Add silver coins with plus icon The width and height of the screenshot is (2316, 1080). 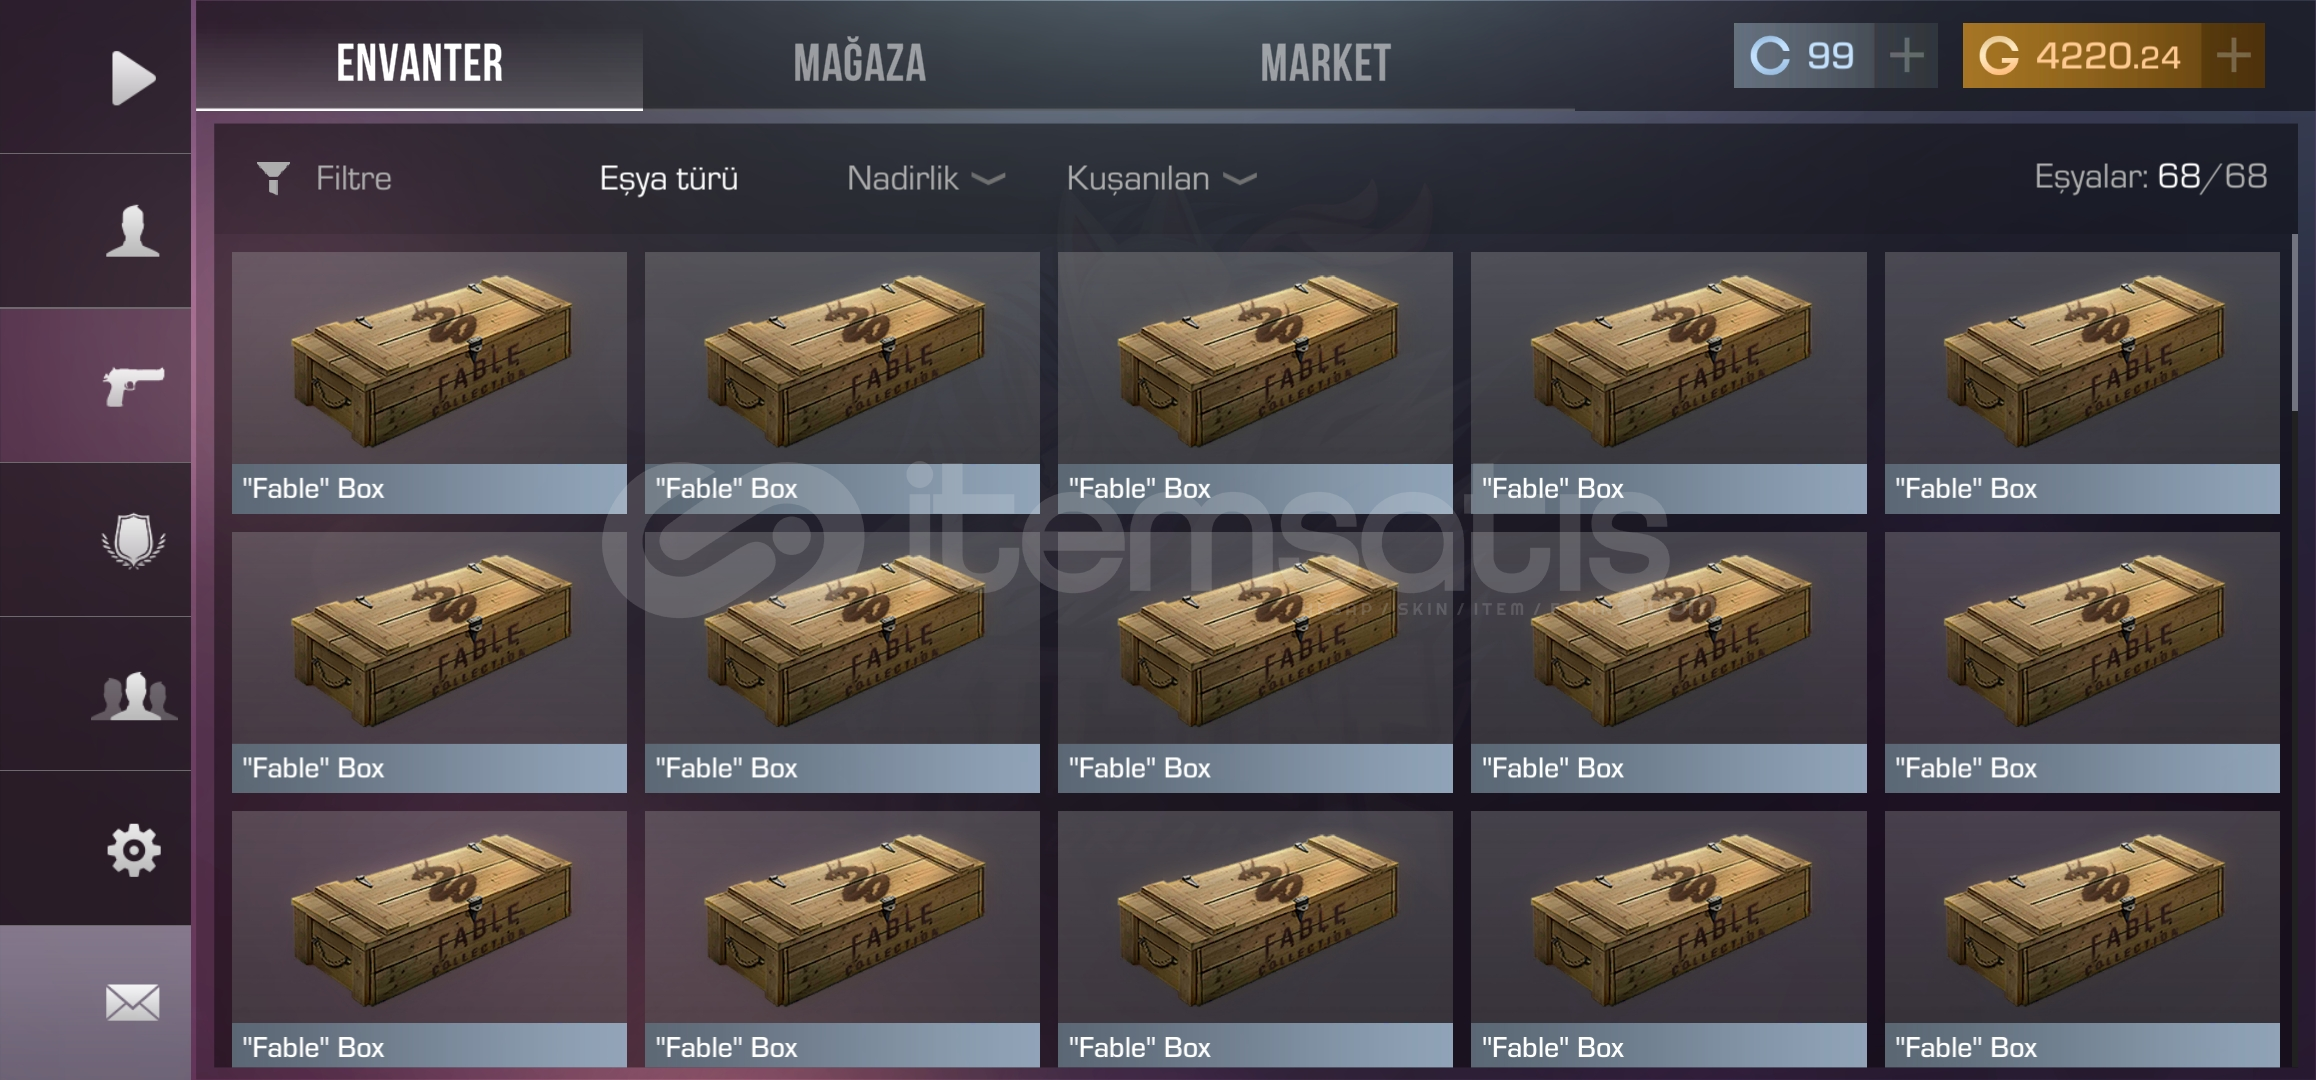pos(1907,56)
